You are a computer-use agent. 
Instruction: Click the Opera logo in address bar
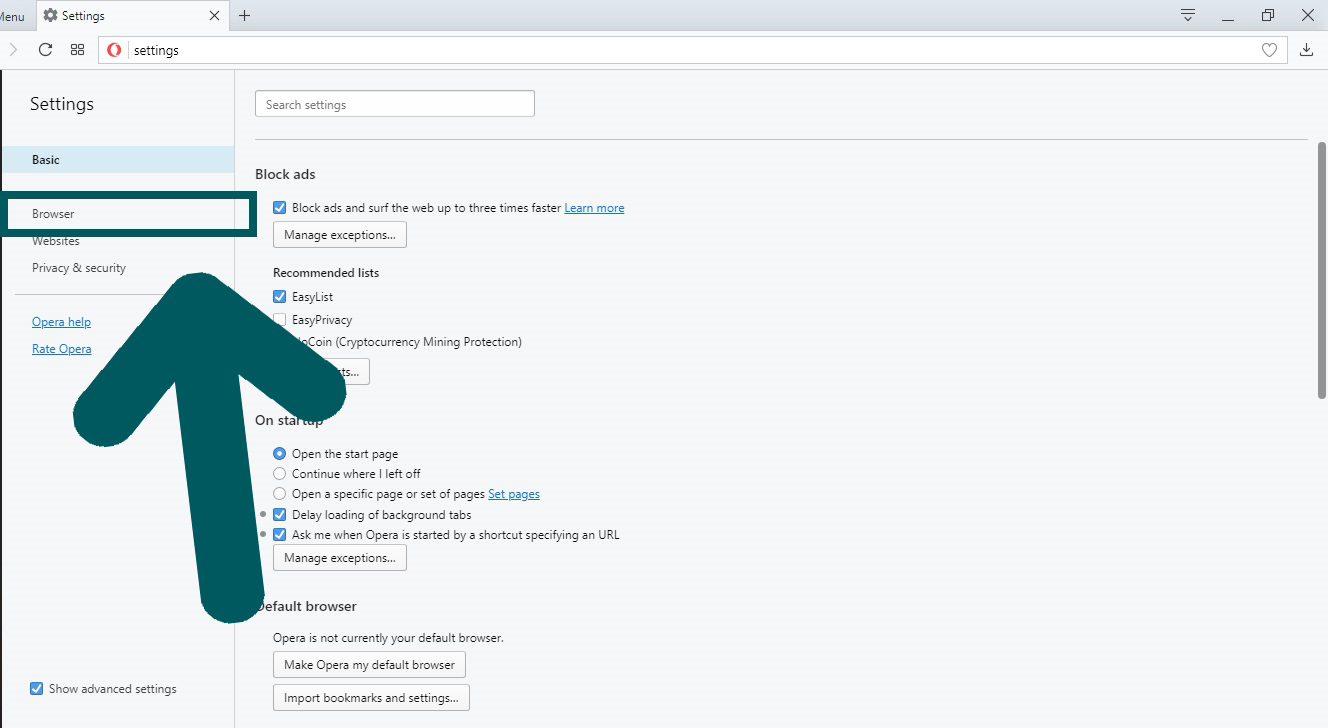pyautogui.click(x=114, y=50)
